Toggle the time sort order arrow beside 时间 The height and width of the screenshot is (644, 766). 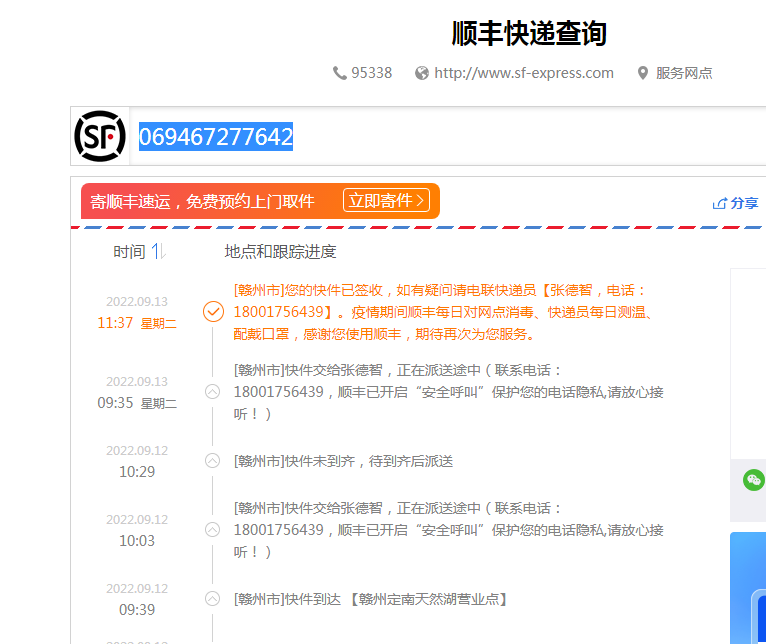coord(158,252)
